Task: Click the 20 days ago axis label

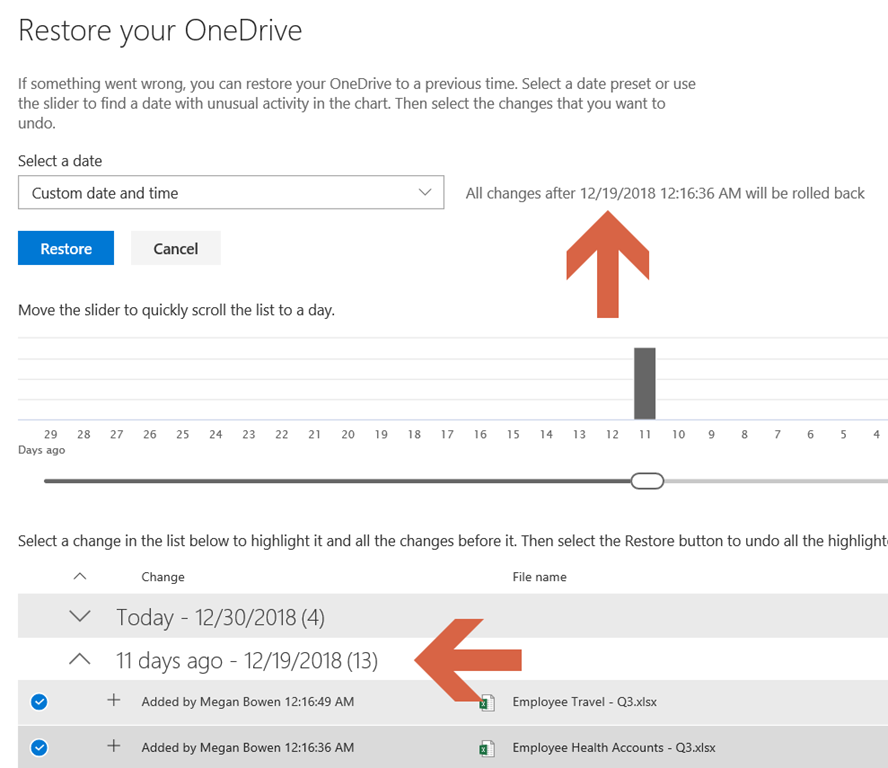Action: [348, 434]
